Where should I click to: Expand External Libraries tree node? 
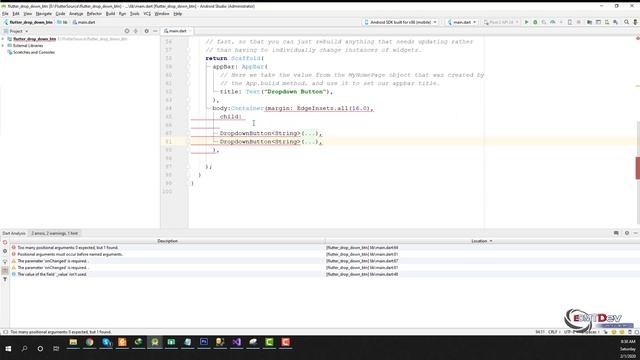3,46
